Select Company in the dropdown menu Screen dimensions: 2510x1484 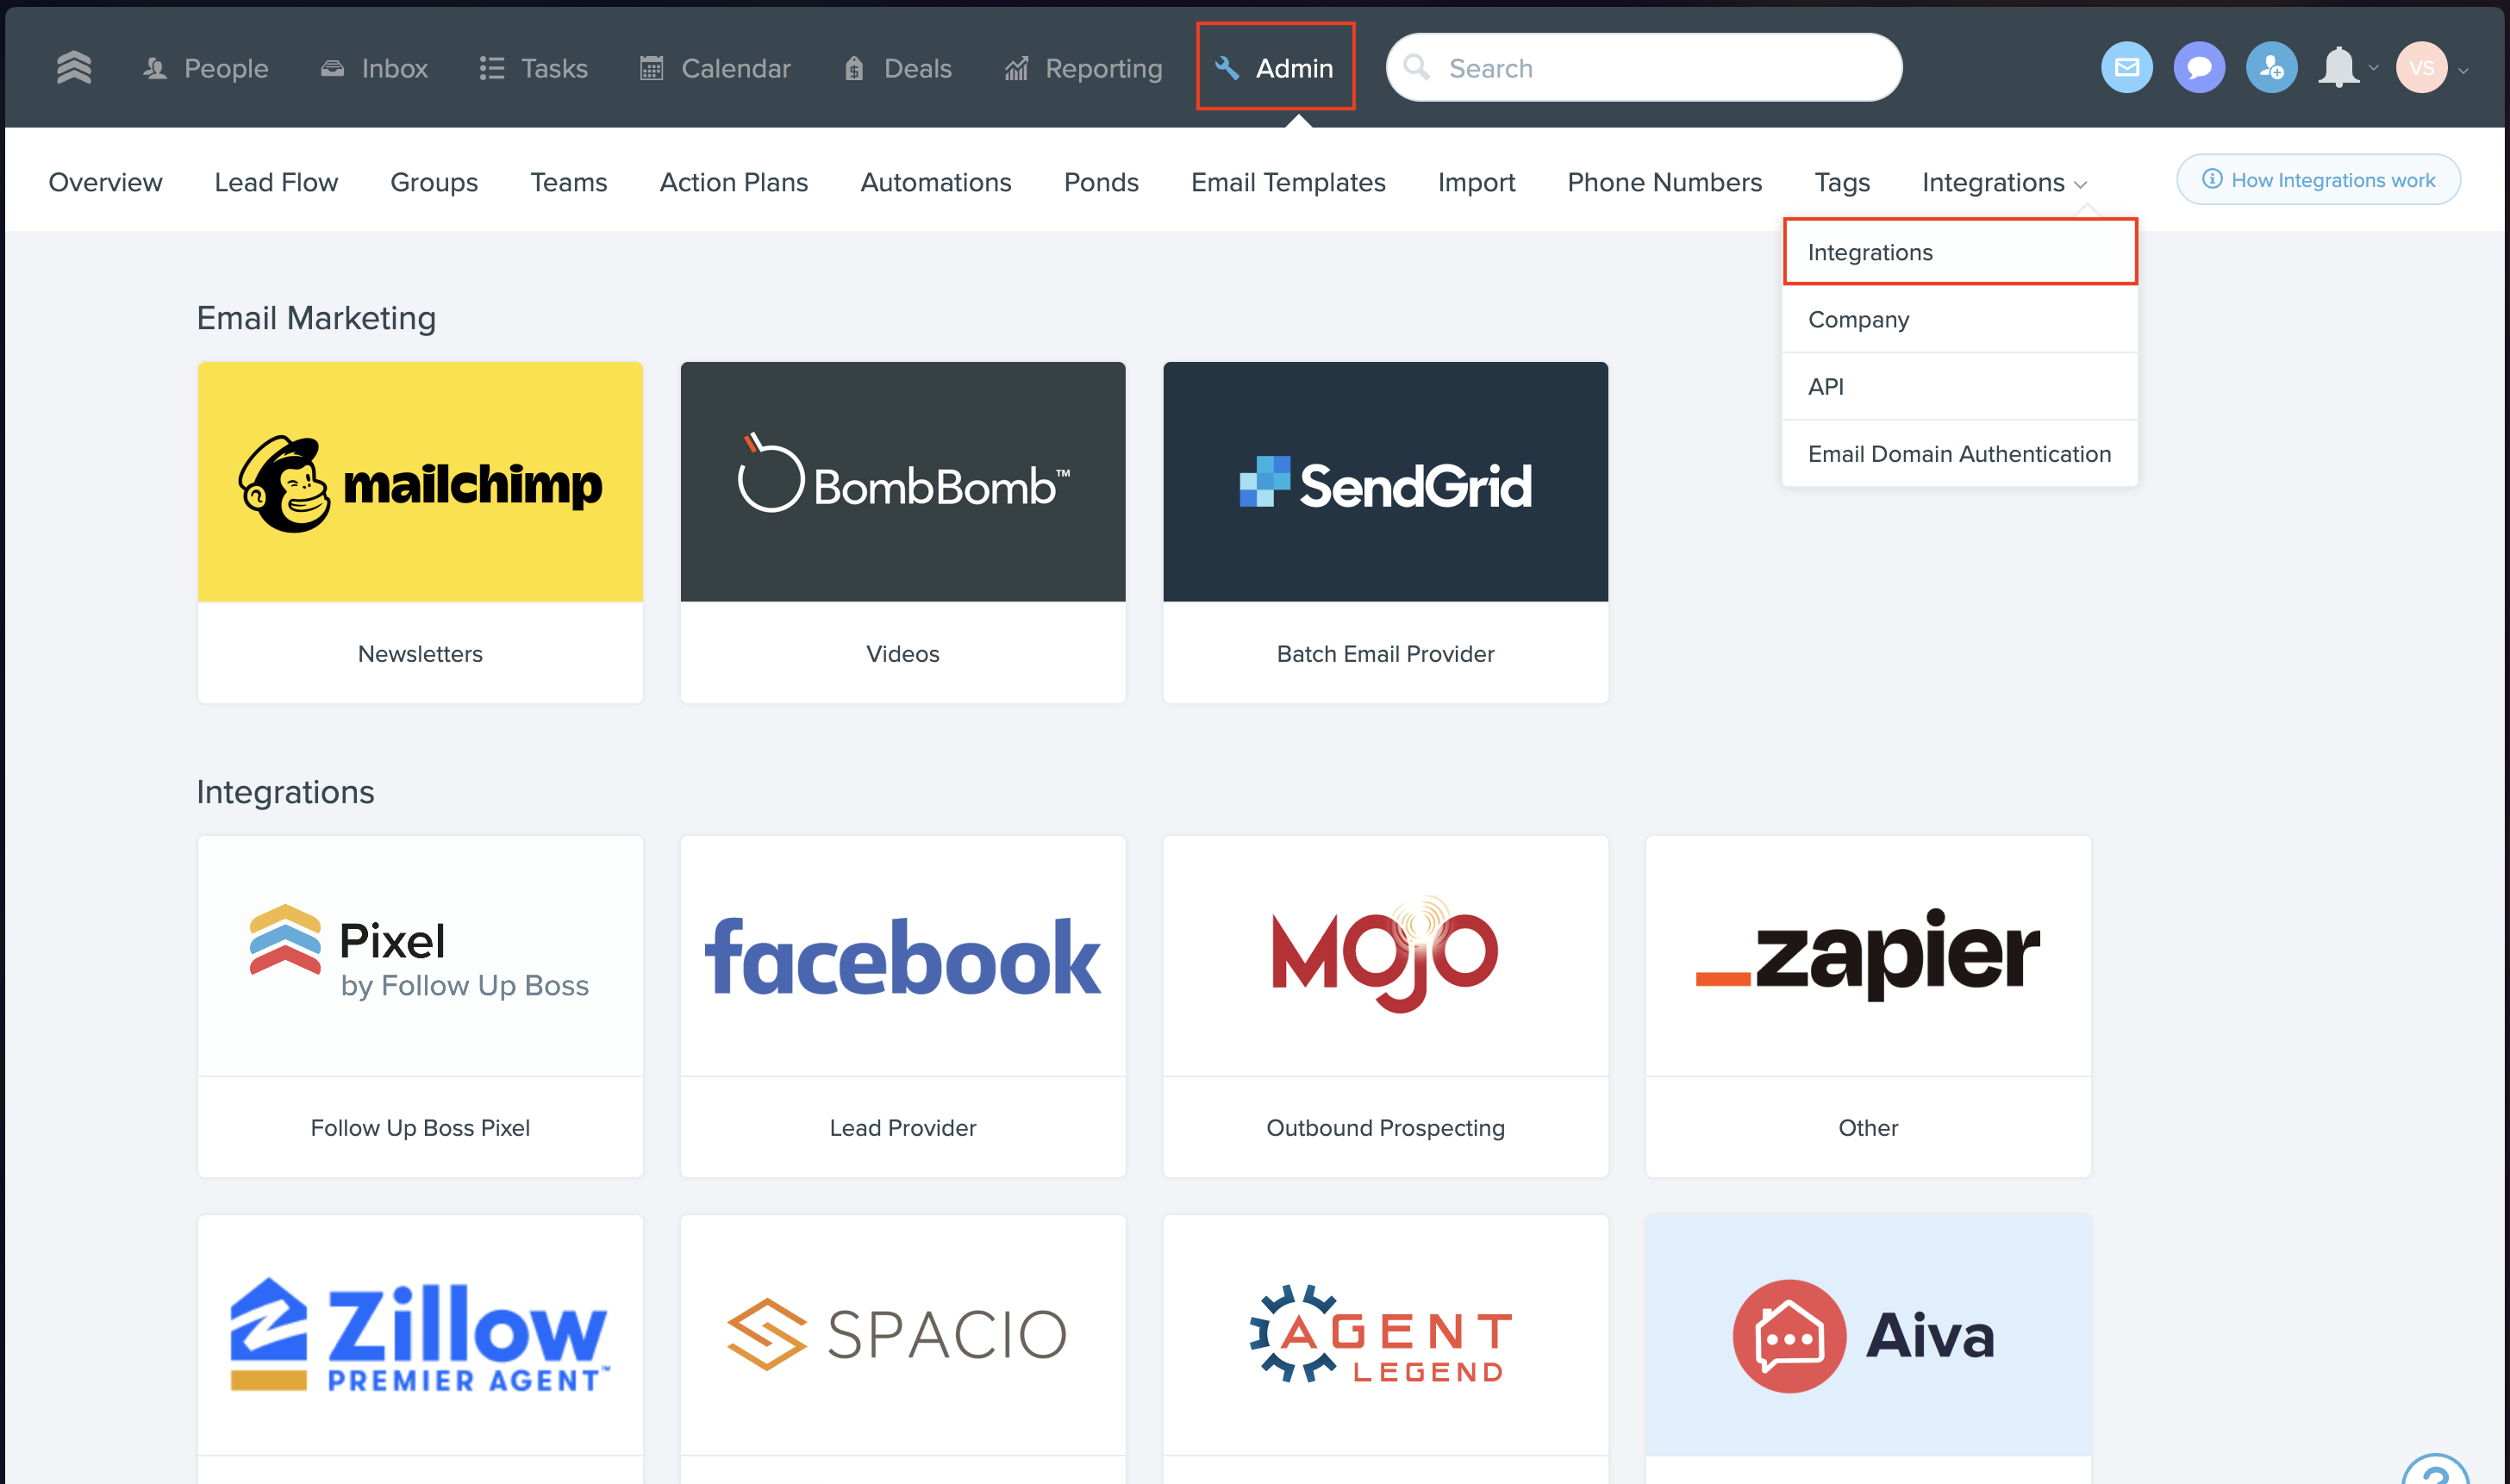click(x=1959, y=319)
